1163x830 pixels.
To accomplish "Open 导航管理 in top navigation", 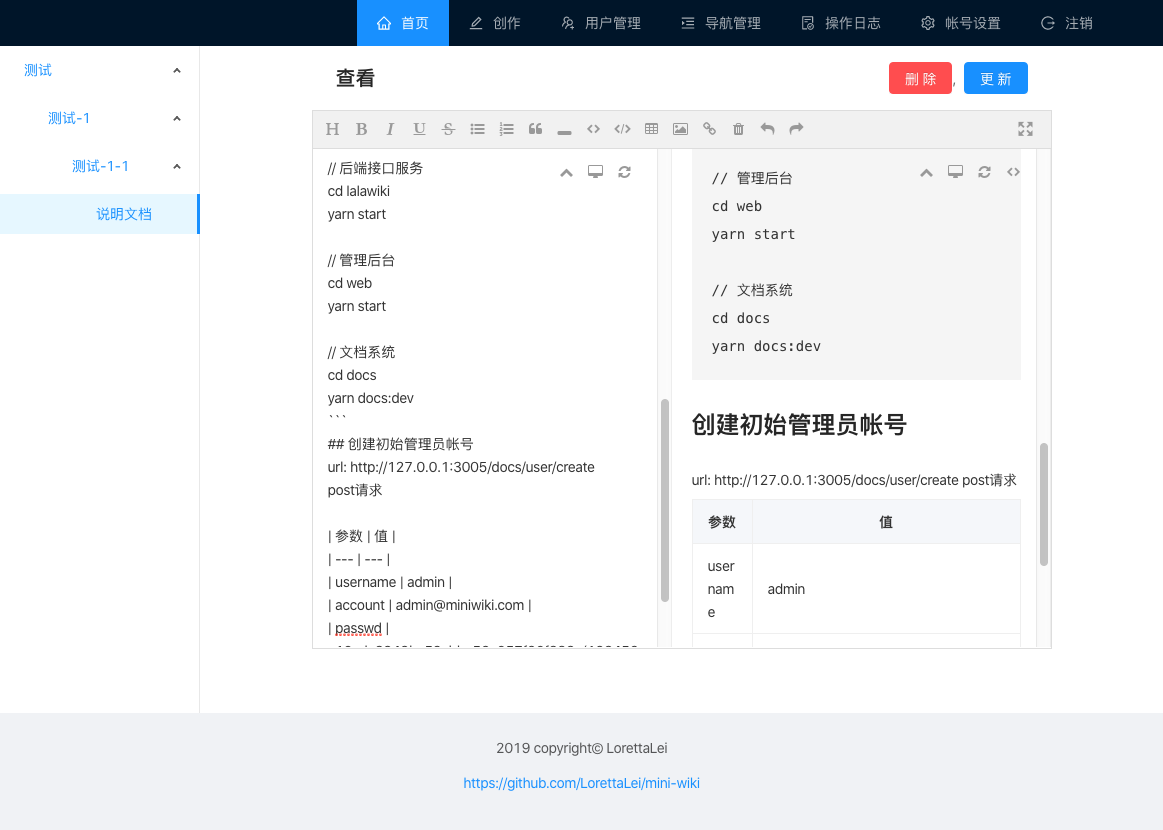I will point(721,23).
